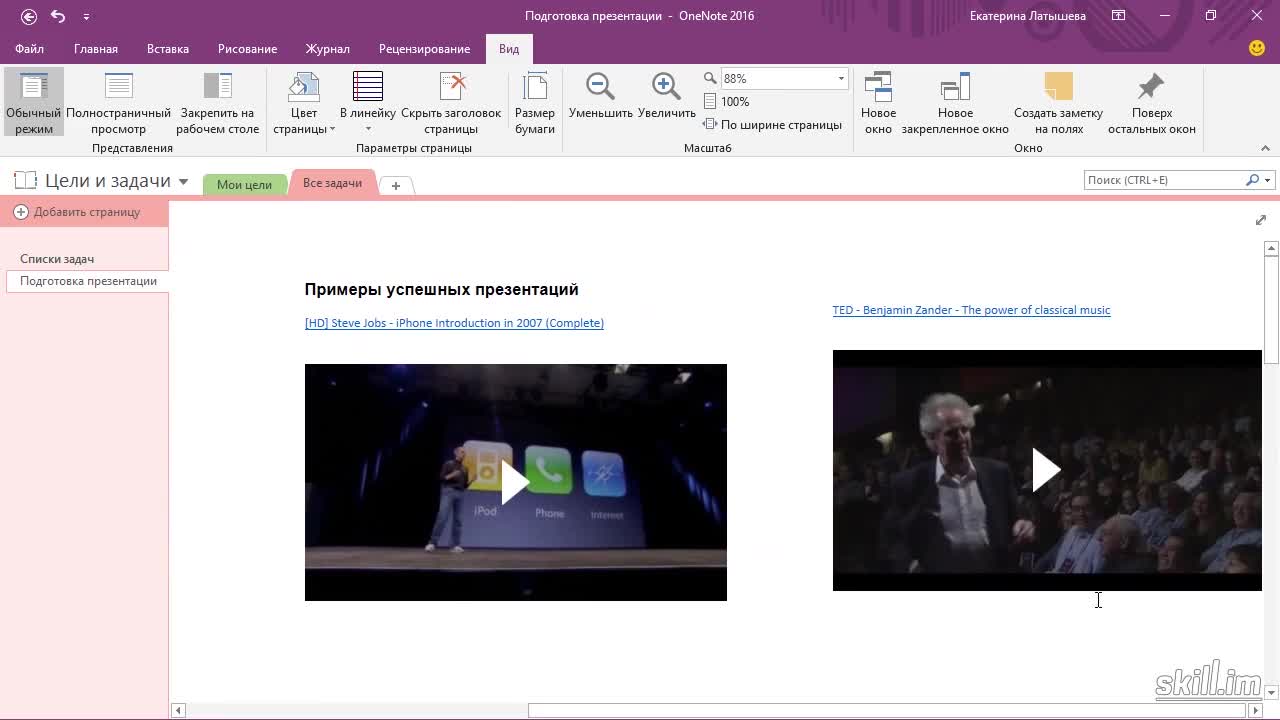Click the vertical scrollbar thumb
The height and width of the screenshot is (720, 1280).
1272,311
